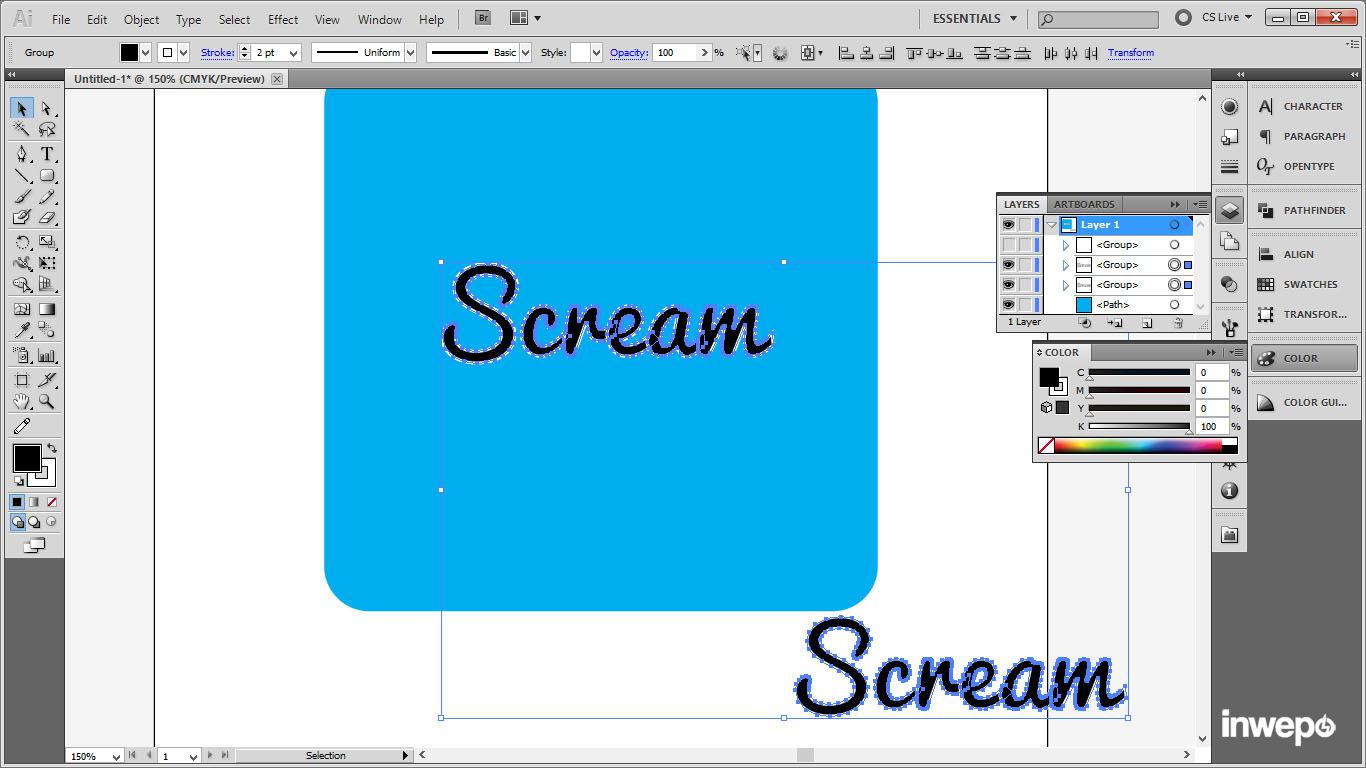Set paint mode to None in Tools panel
The width and height of the screenshot is (1366, 768).
point(52,502)
